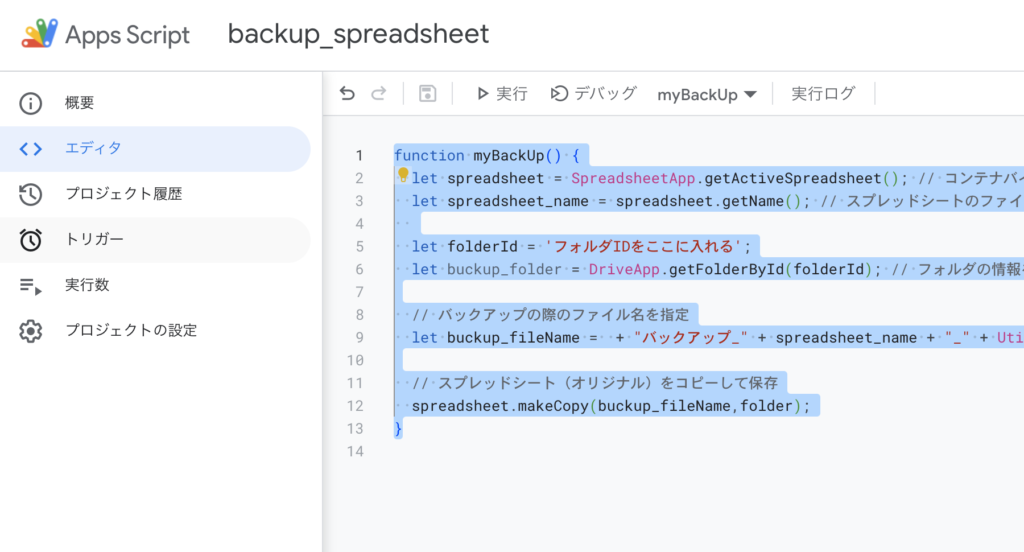Screen dimensions: 1024x552
Task: Open 実行数 executions list icon
Action: 31,285
